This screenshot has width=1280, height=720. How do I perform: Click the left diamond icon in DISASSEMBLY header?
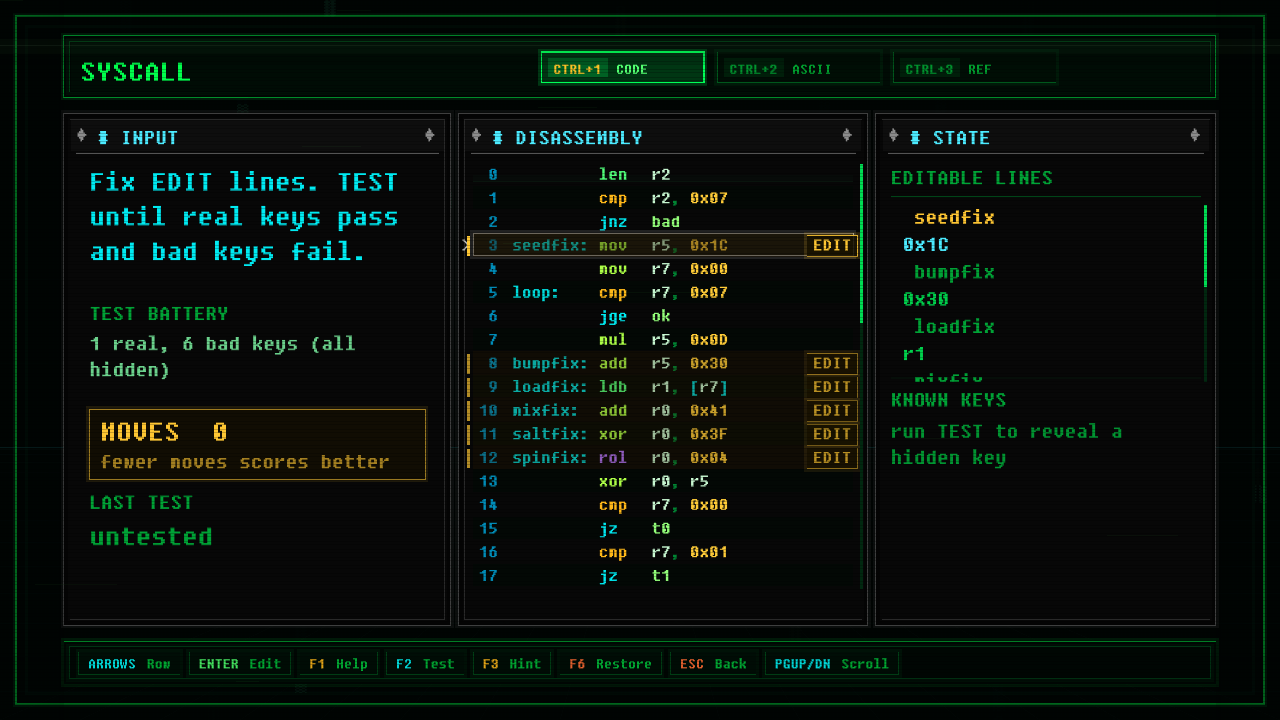pos(476,136)
